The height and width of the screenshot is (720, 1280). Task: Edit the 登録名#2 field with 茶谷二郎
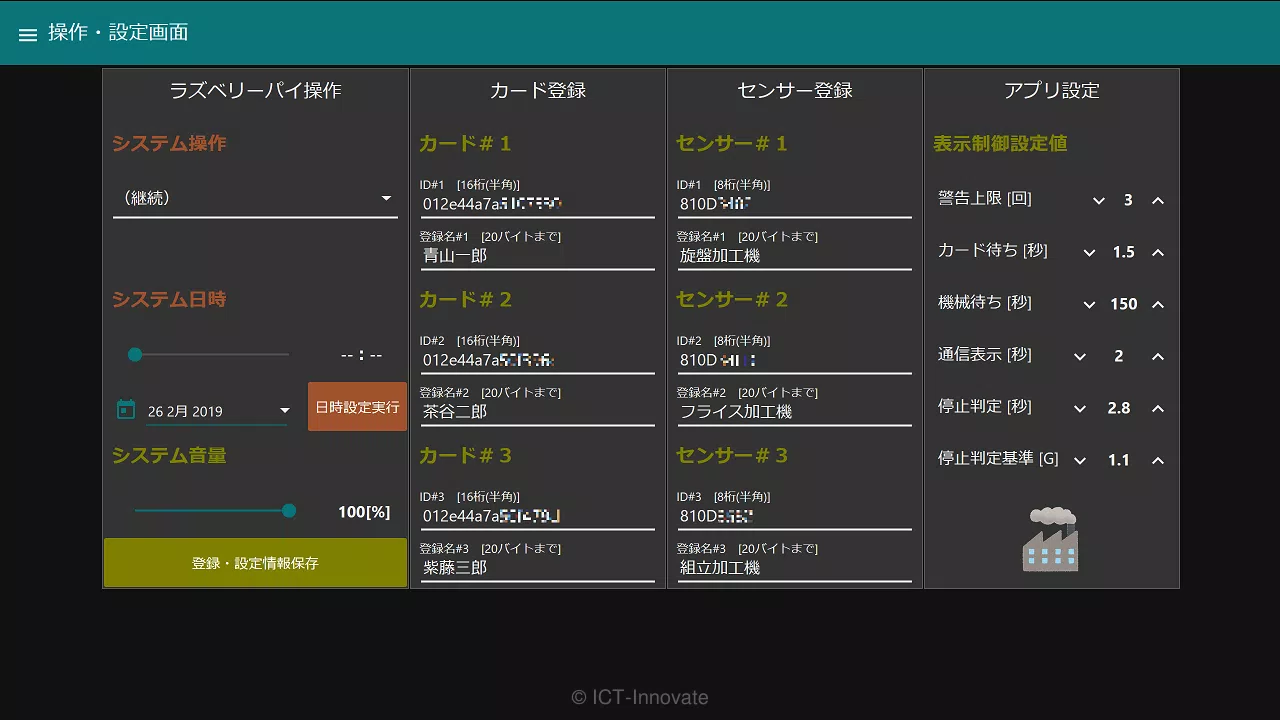pos(537,412)
